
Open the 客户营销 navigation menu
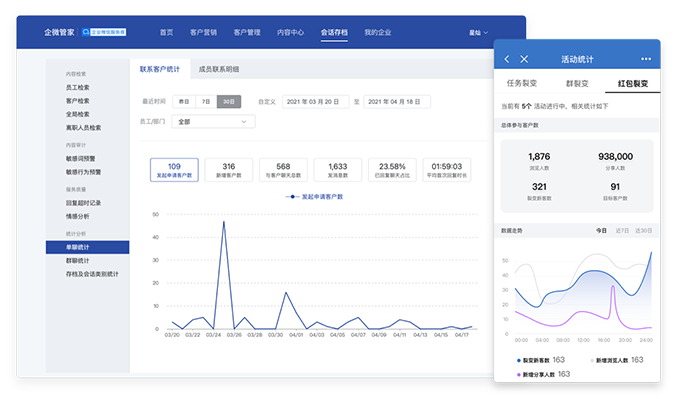pyautogui.click(x=203, y=32)
